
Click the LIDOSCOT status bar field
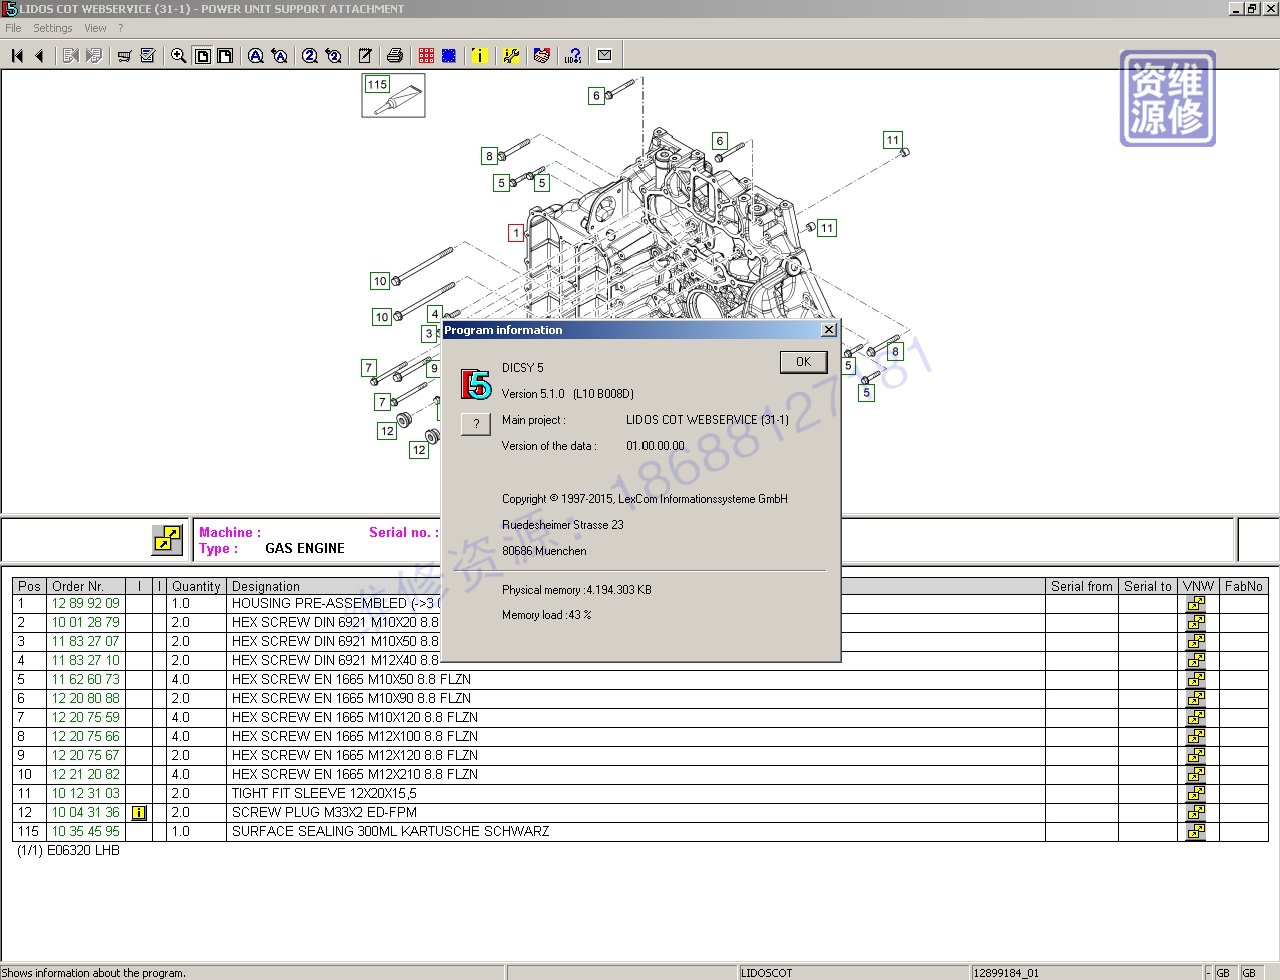853,972
